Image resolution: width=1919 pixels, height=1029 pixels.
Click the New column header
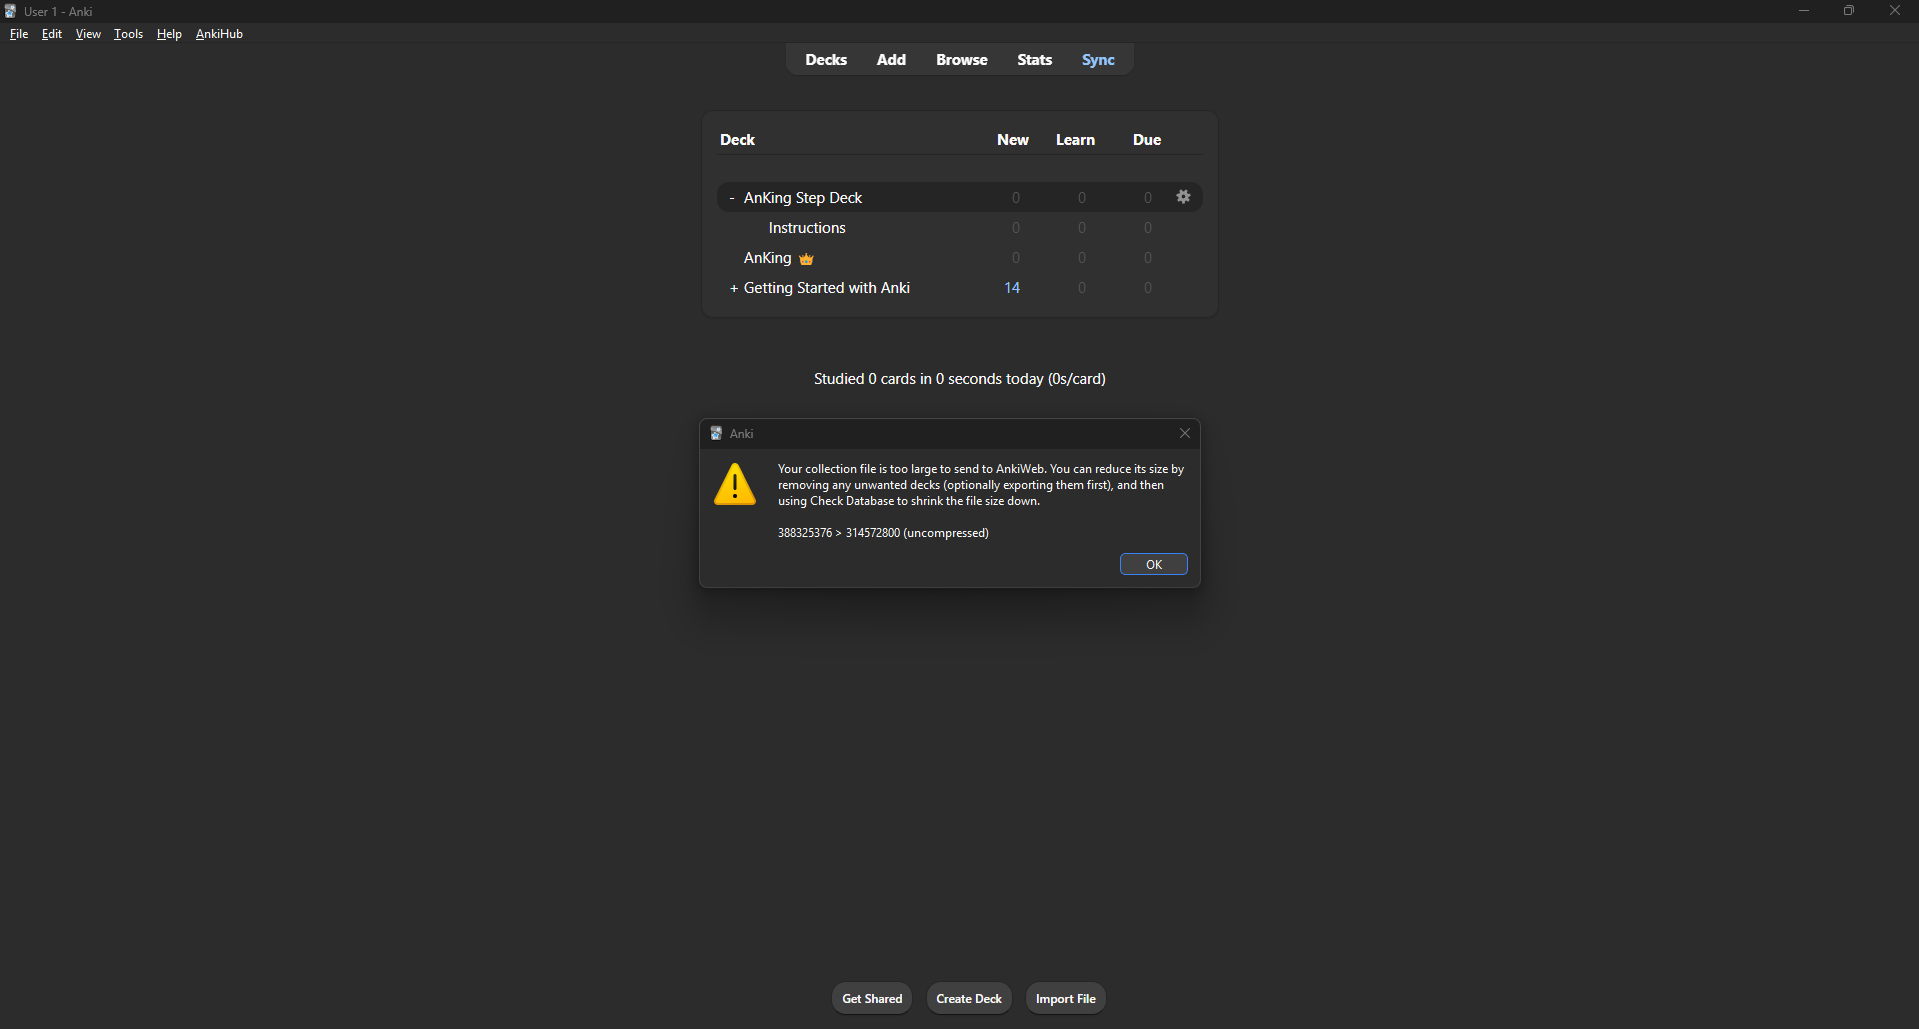(x=1013, y=140)
